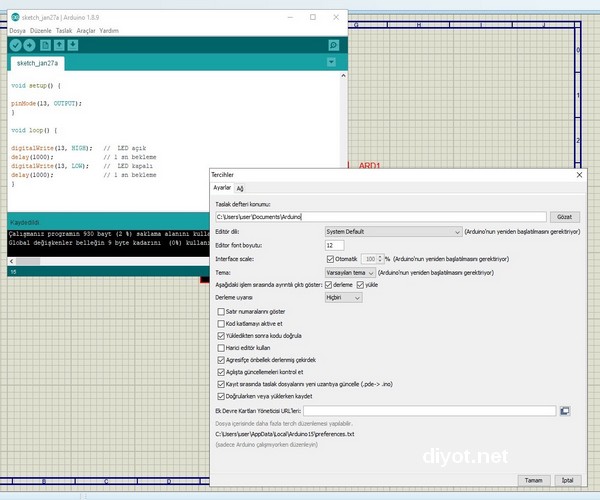Click the Gözat browse button
The width and height of the screenshot is (600, 500).
565,217
